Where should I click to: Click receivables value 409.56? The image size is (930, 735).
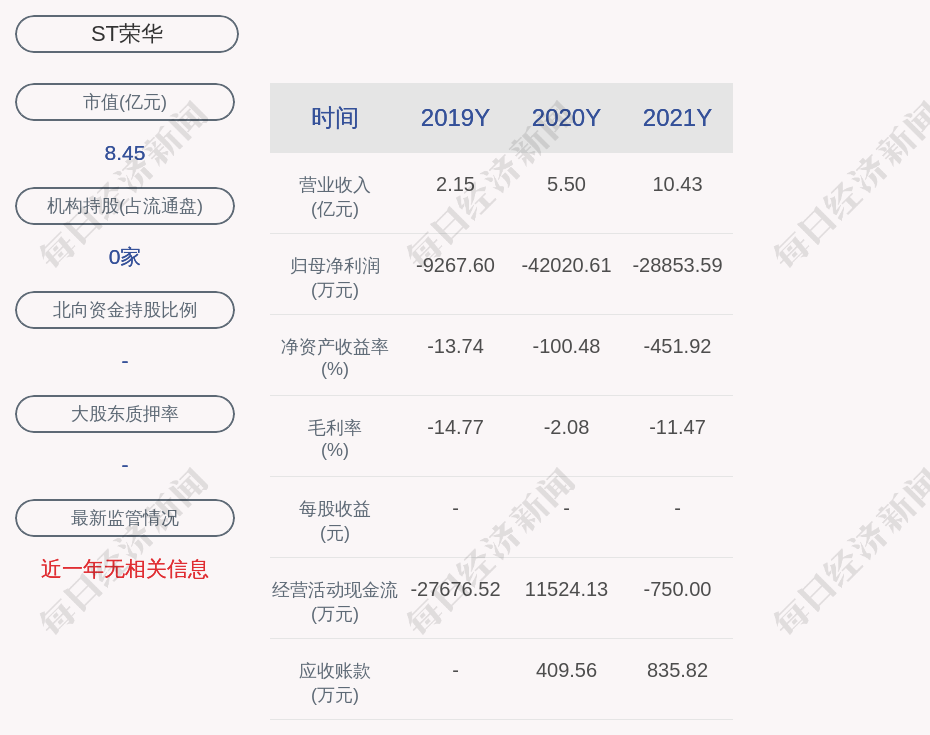566,670
